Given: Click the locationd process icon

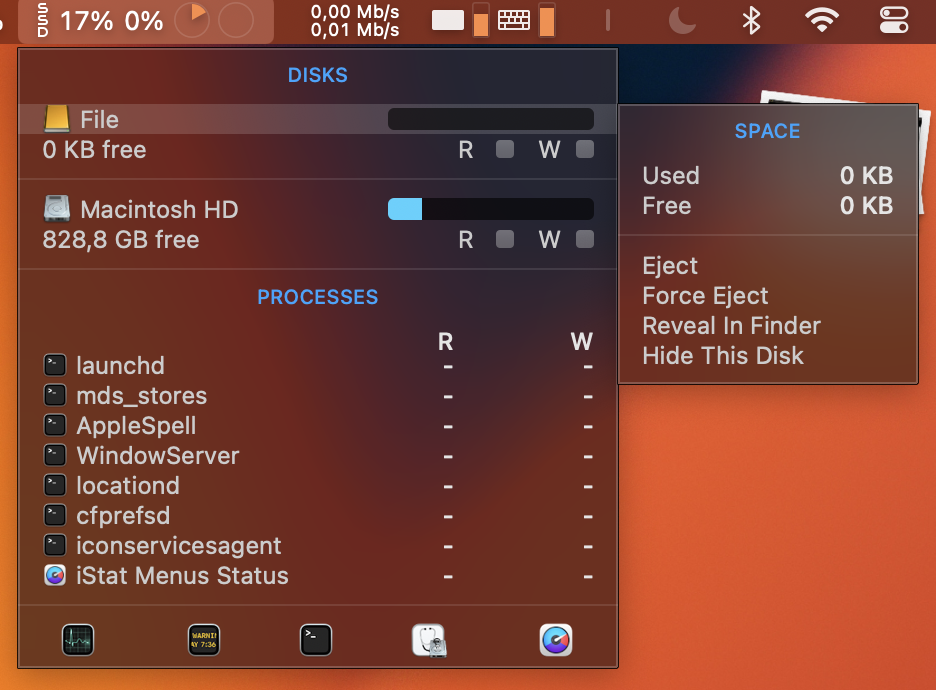Looking at the screenshot, I should point(55,485).
